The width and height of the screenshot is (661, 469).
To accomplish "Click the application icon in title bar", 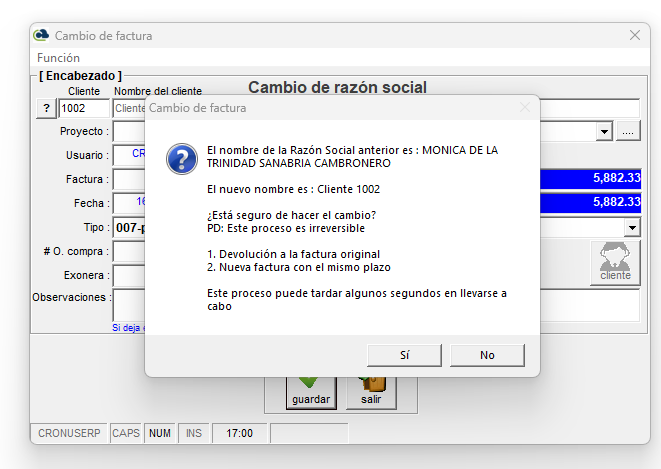I will [x=42, y=36].
